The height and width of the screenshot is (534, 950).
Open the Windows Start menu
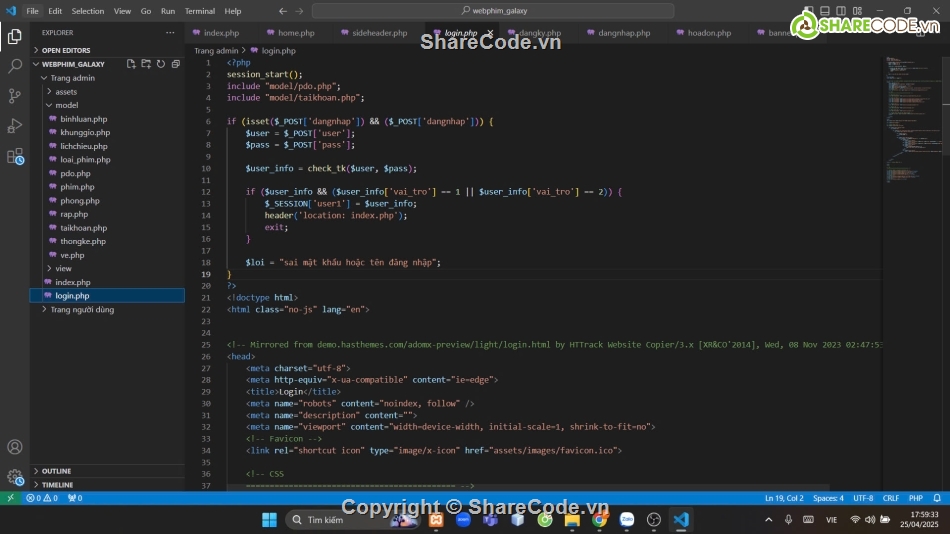coord(269,520)
